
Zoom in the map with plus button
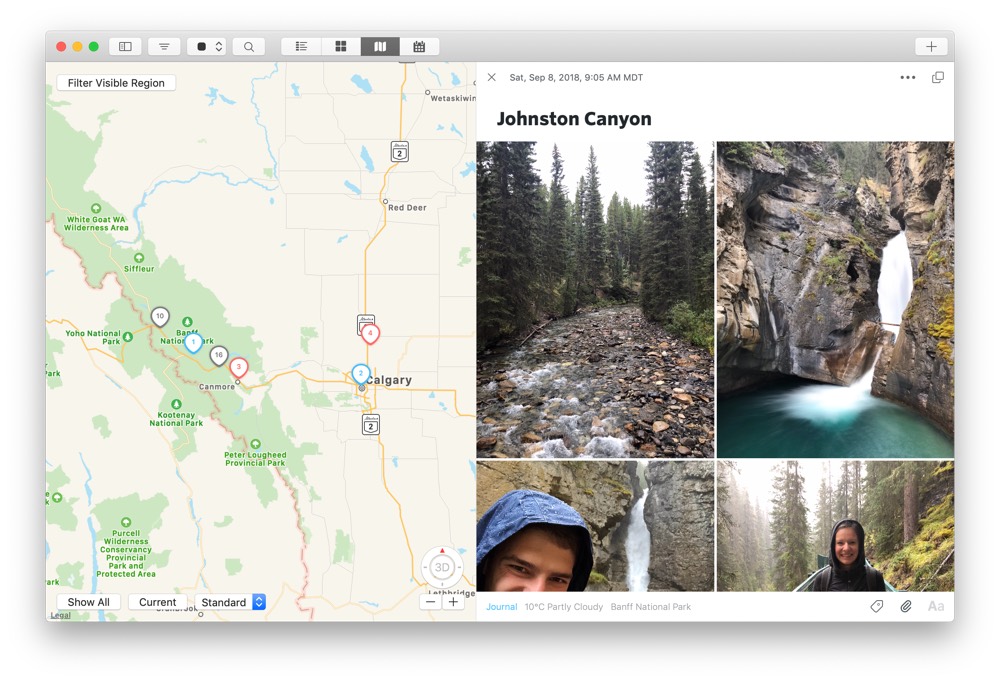[x=453, y=602]
